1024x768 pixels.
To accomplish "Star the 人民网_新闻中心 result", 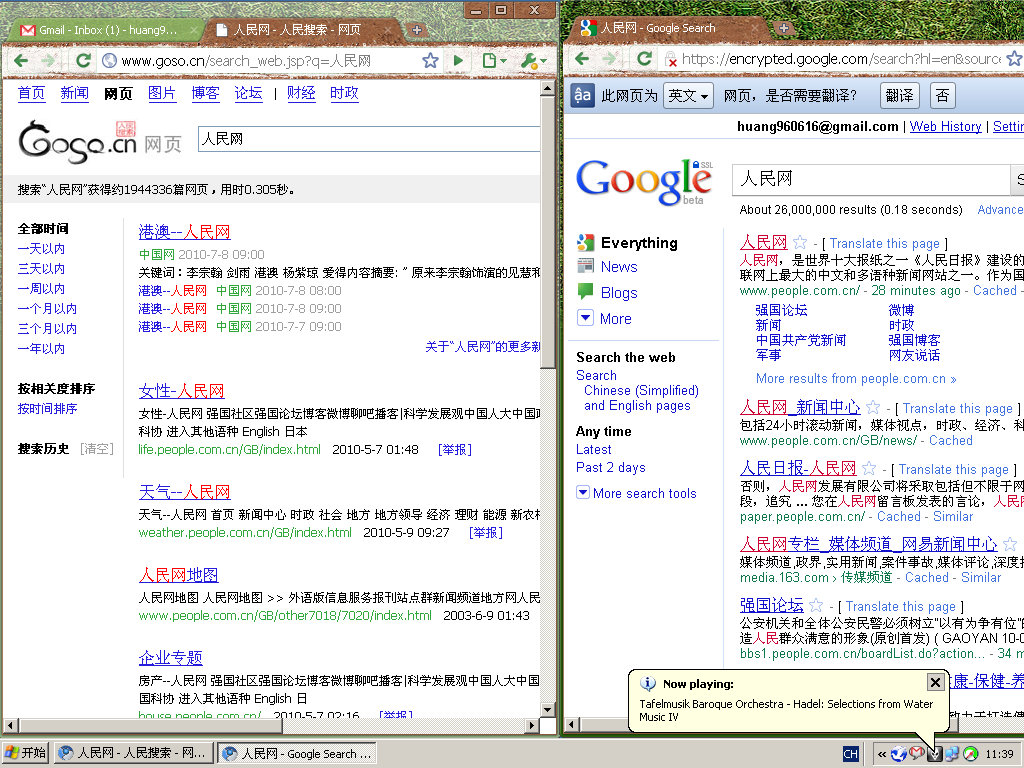I will pyautogui.click(x=873, y=408).
